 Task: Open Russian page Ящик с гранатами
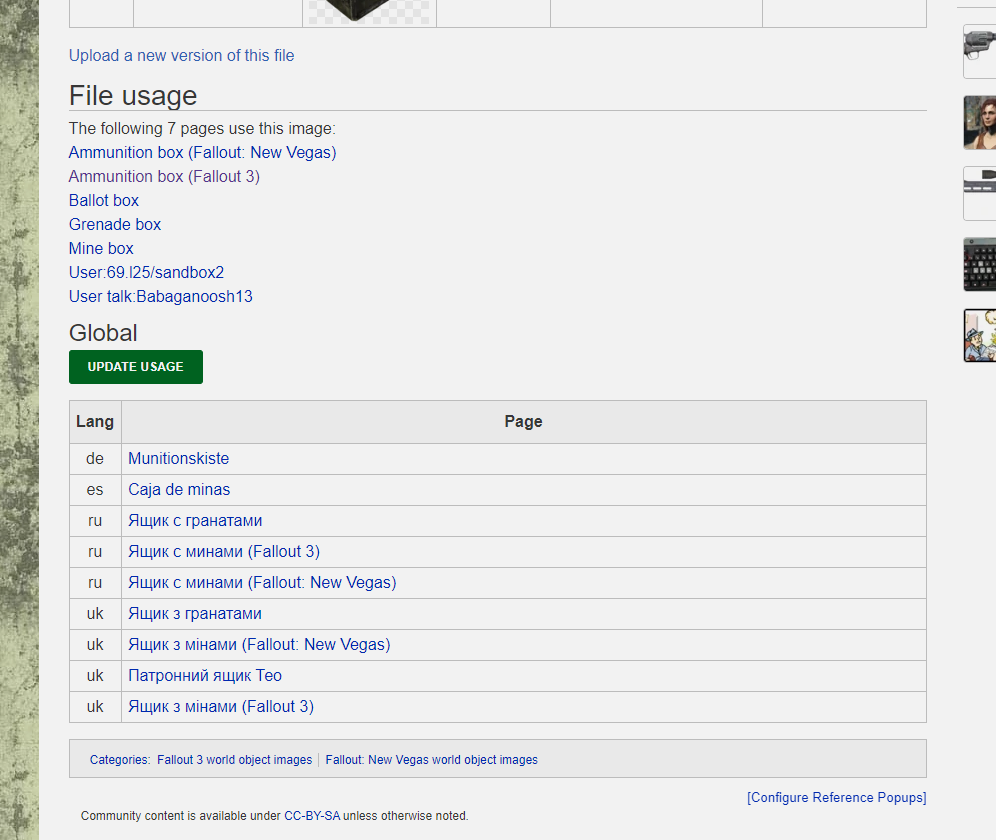coord(195,521)
